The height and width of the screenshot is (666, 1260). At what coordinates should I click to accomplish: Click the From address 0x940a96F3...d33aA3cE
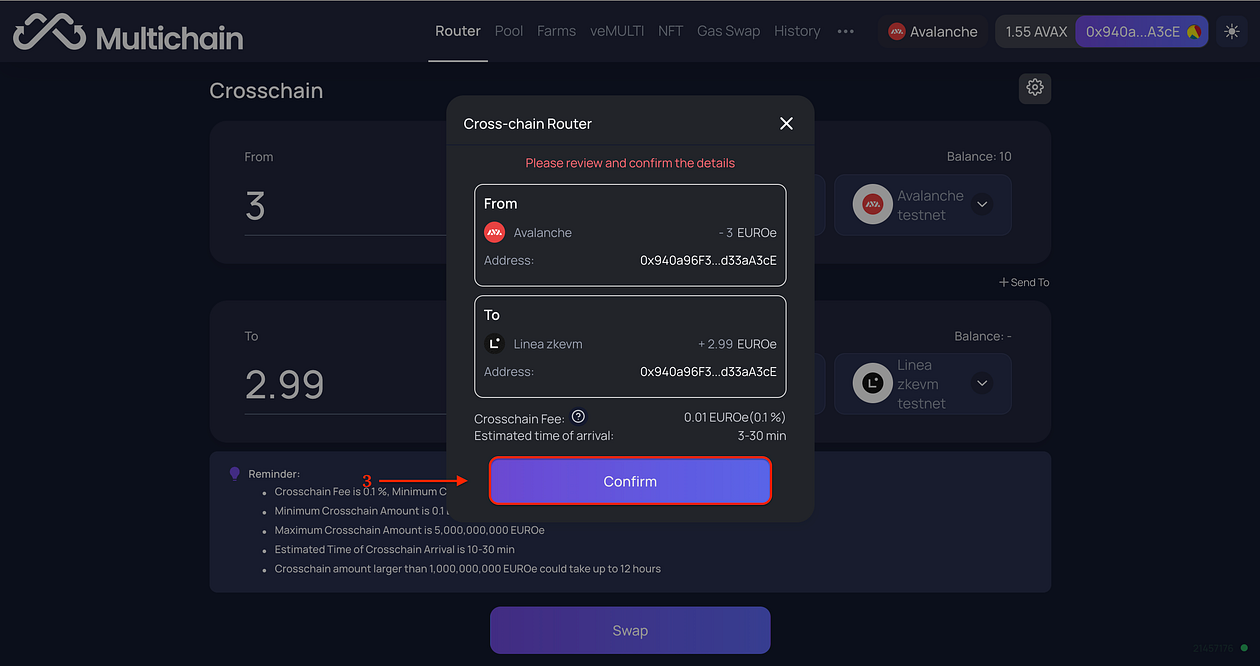point(708,261)
